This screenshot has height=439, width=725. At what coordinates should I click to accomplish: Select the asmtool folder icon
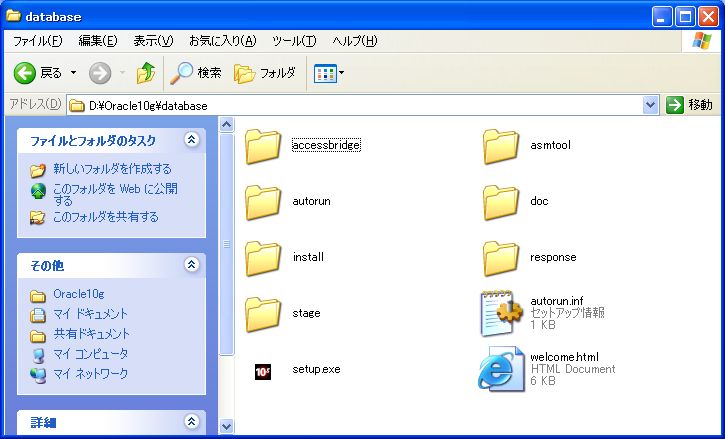coord(500,146)
